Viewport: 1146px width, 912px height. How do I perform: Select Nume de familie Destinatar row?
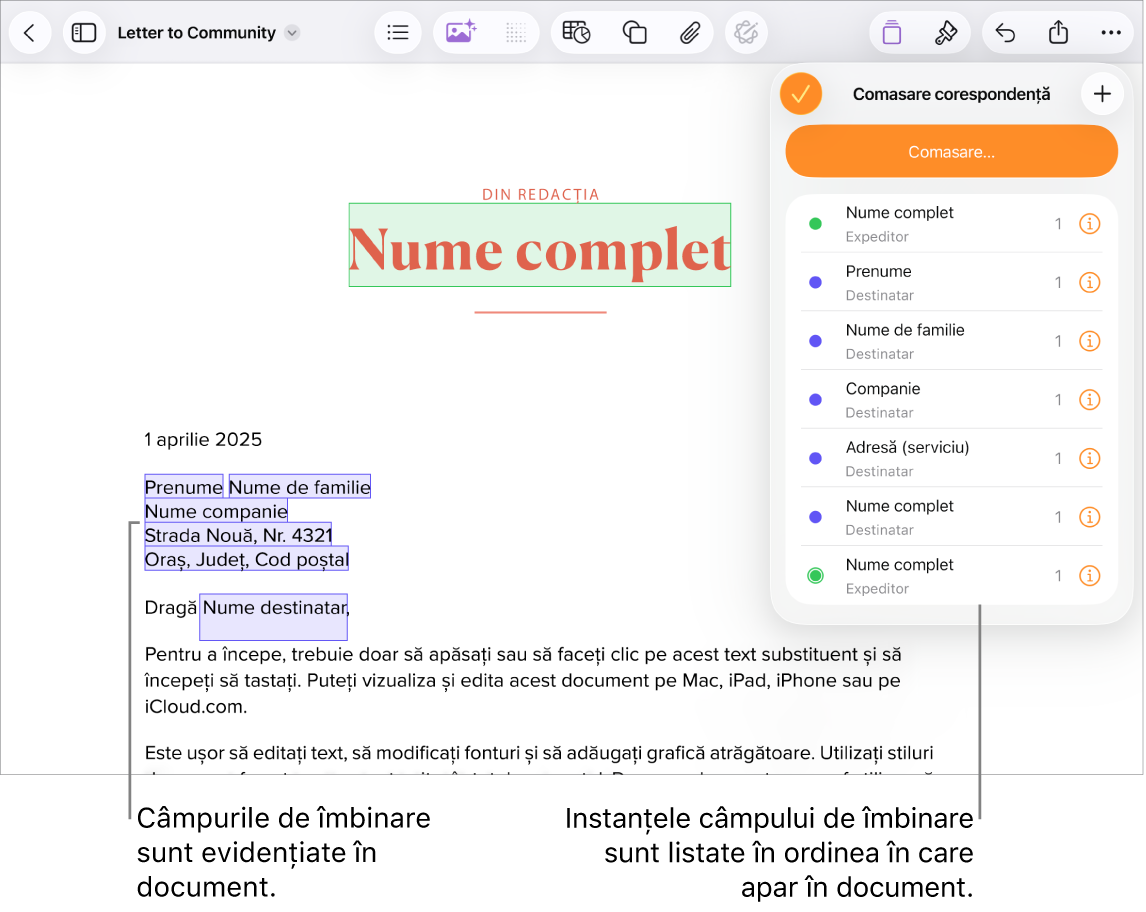pos(952,341)
